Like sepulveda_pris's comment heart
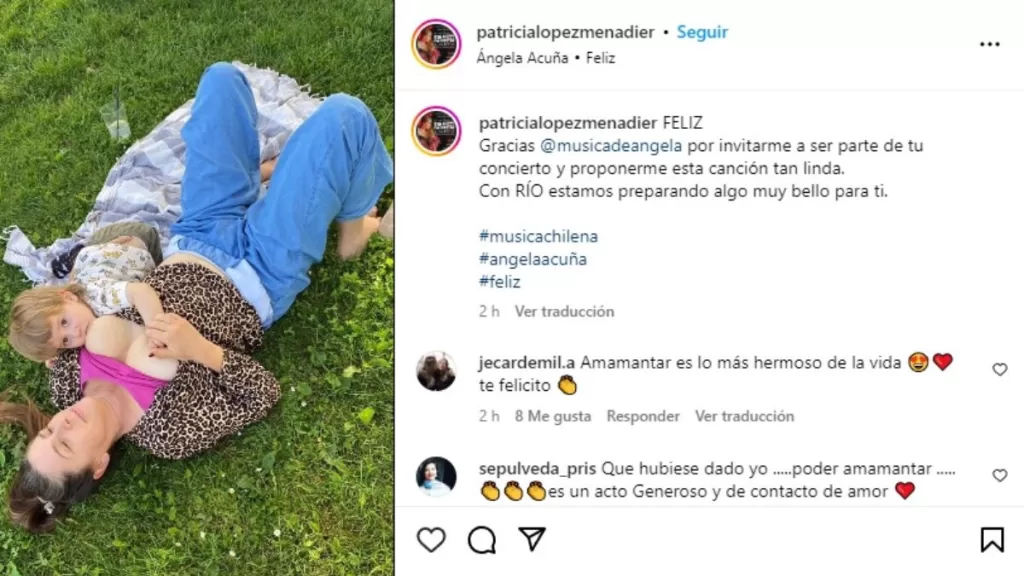 point(1000,475)
